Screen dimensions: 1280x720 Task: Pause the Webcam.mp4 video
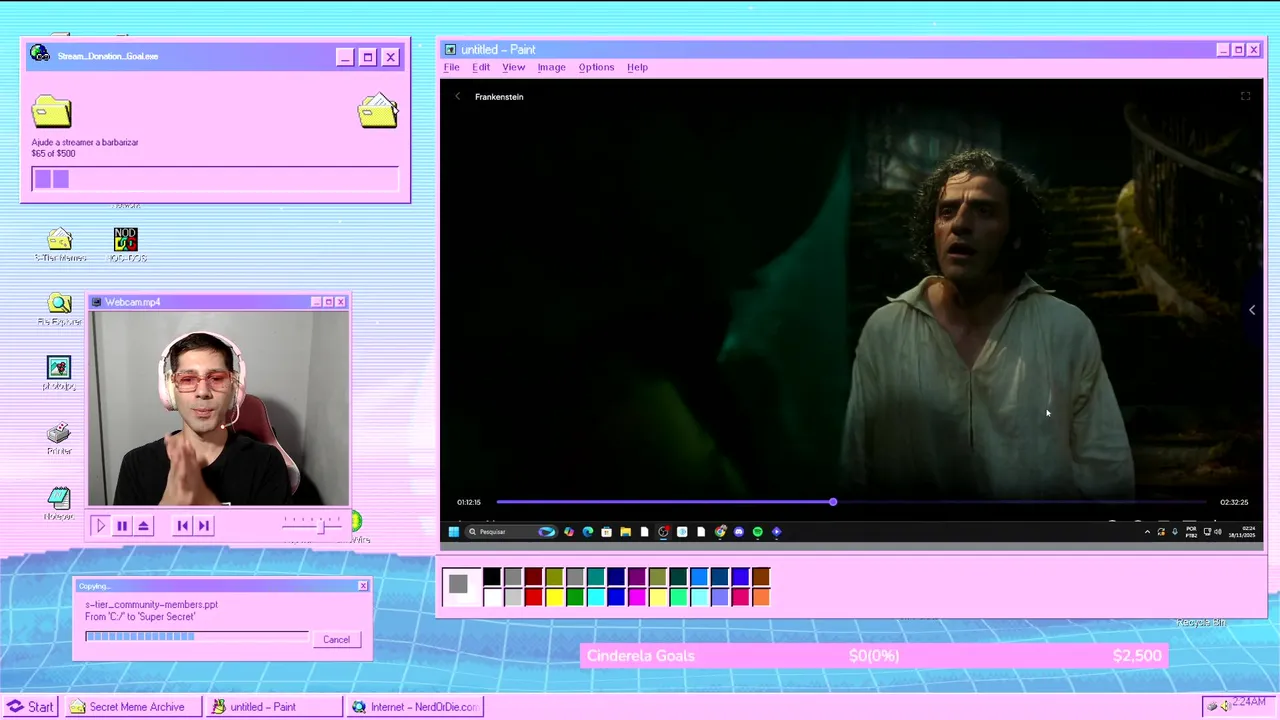[x=122, y=525]
